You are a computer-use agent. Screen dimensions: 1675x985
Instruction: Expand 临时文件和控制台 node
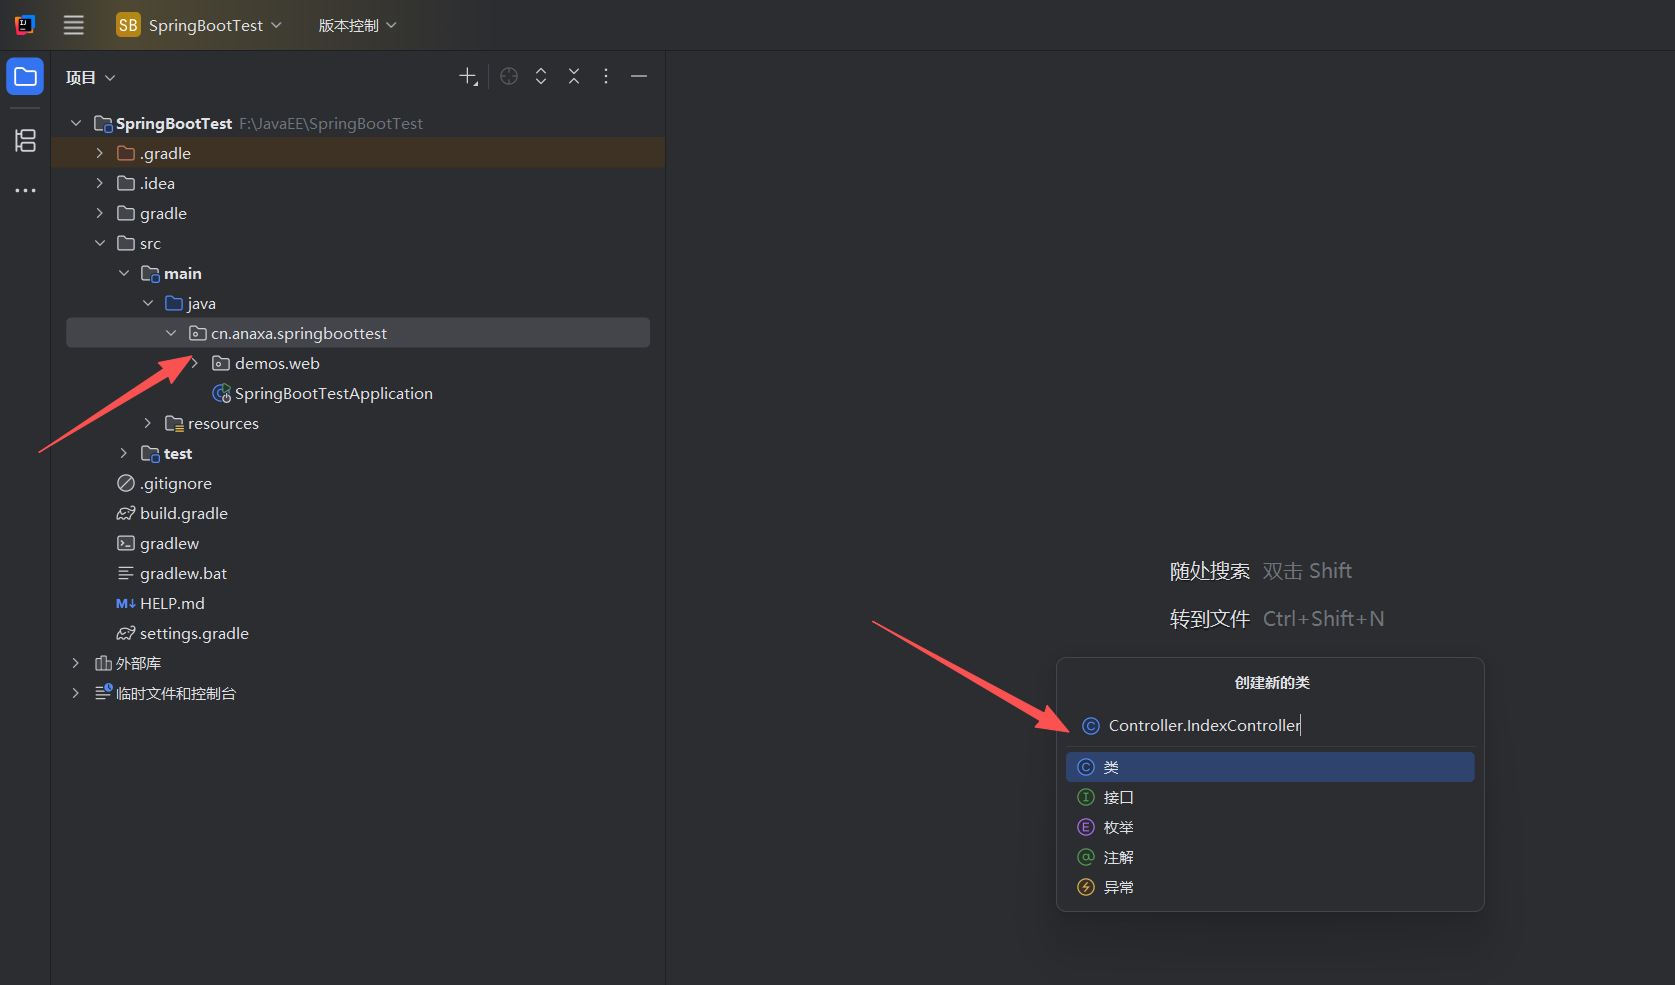coord(76,693)
